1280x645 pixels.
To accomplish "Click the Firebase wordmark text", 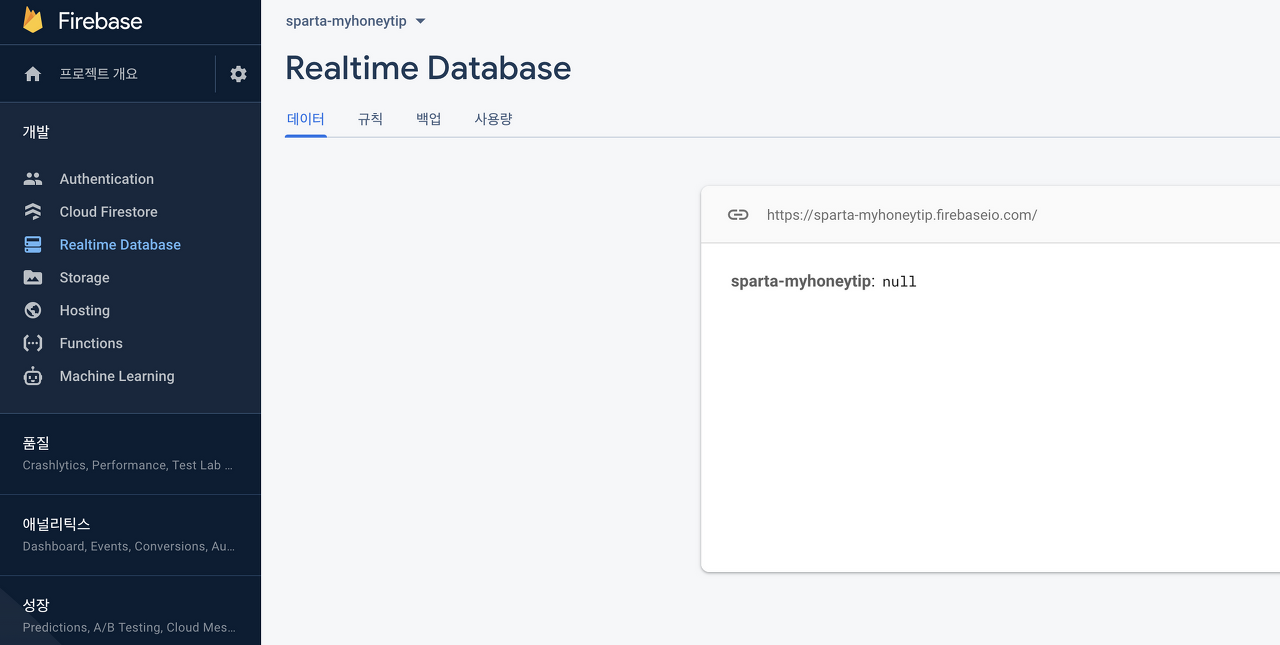I will tap(100, 21).
